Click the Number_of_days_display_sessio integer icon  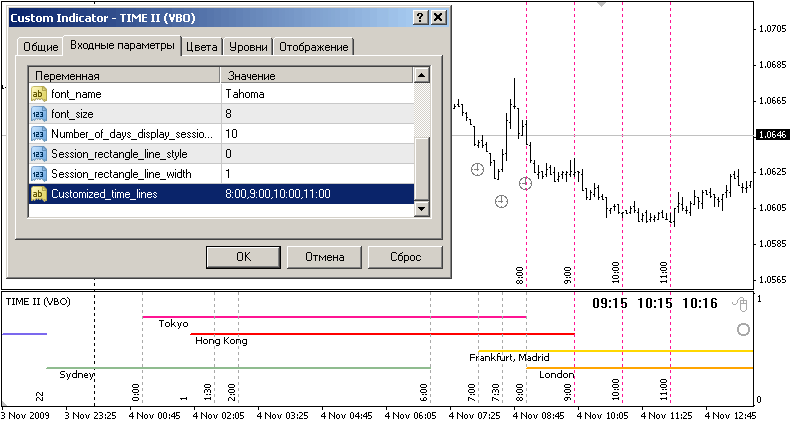tap(39, 134)
